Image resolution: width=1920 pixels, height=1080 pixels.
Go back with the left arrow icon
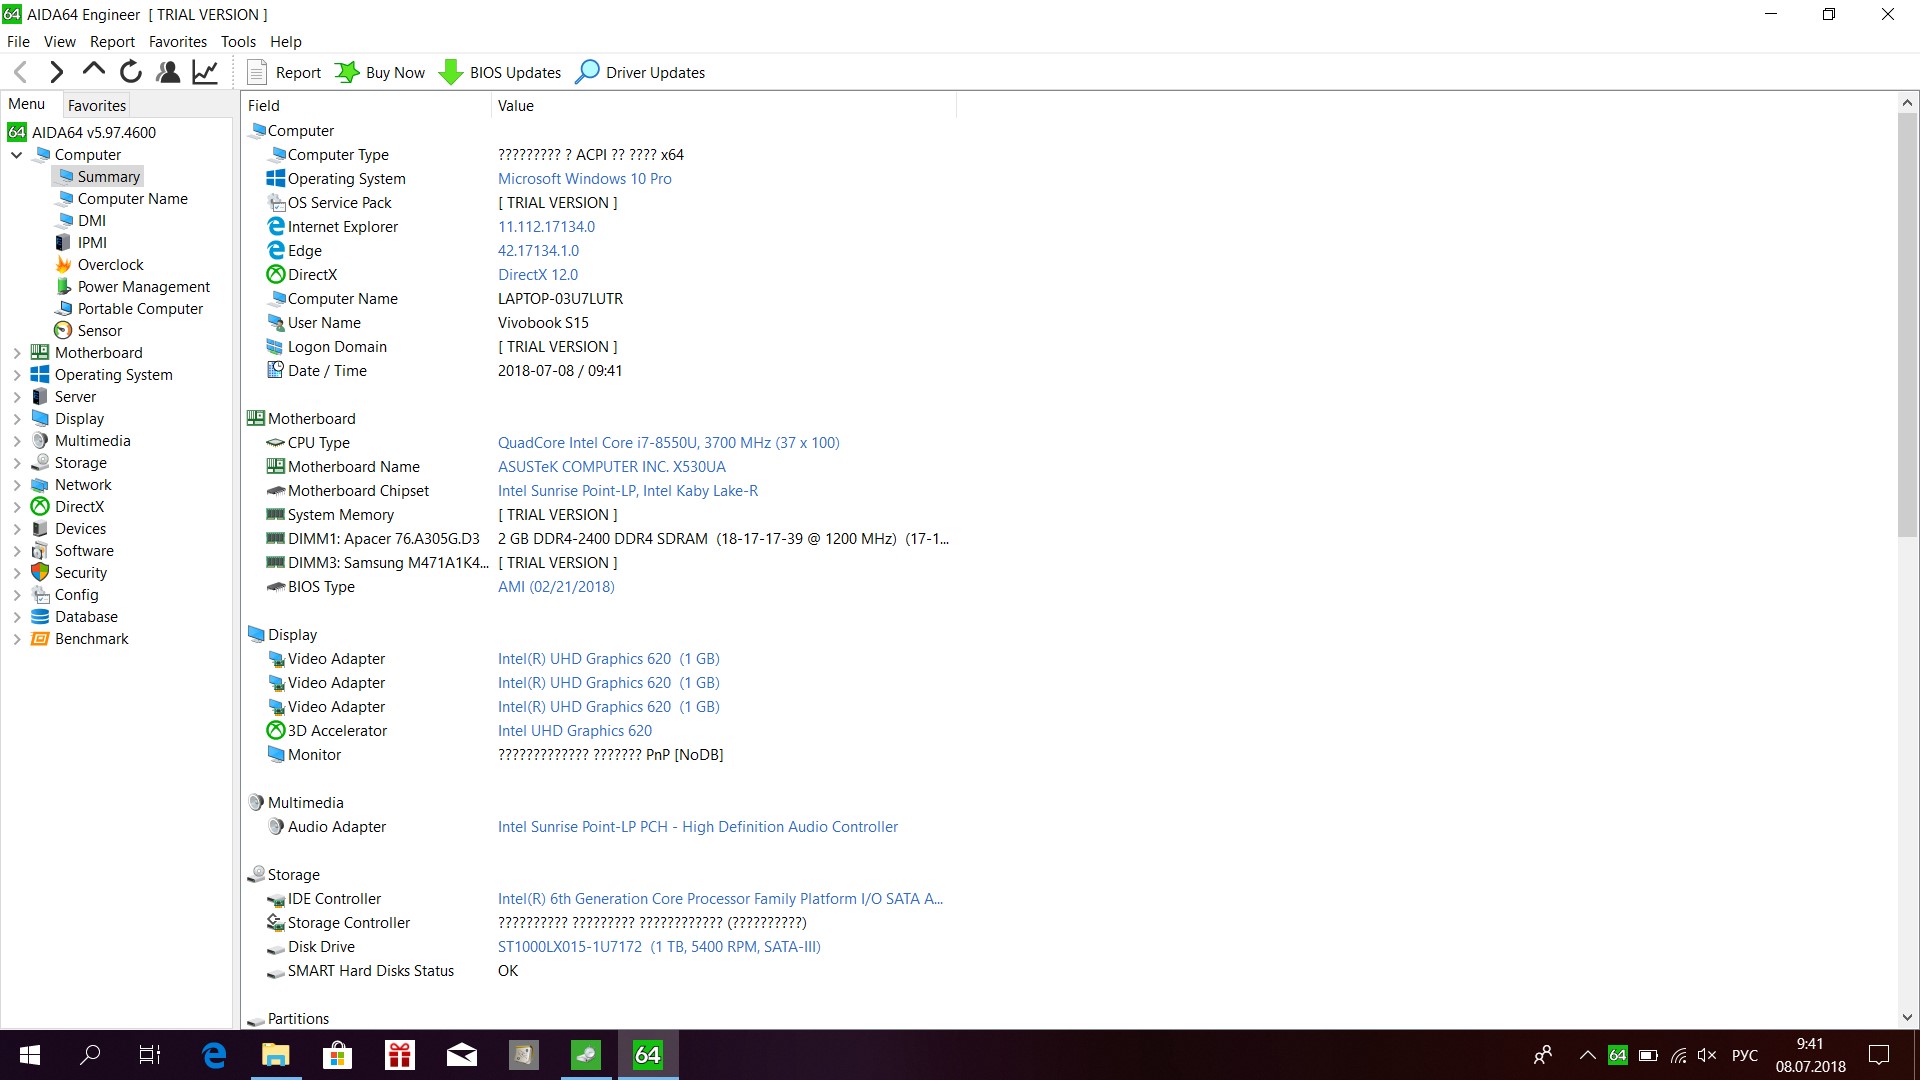click(21, 72)
